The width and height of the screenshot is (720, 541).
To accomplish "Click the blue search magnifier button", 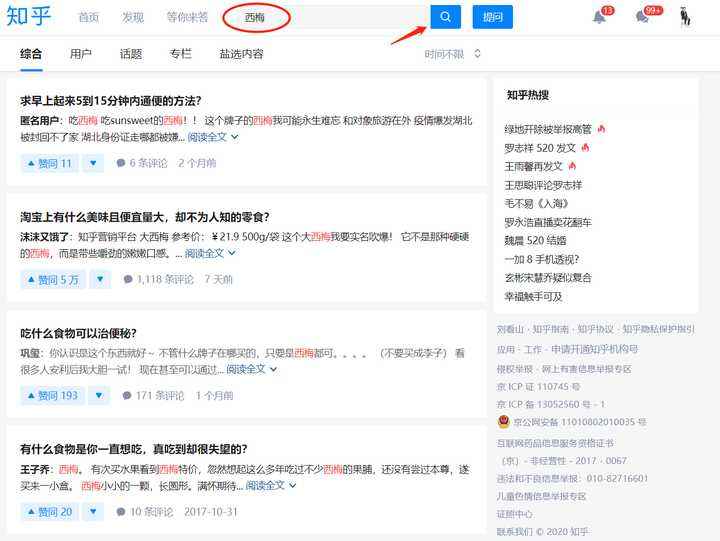I will (445, 17).
